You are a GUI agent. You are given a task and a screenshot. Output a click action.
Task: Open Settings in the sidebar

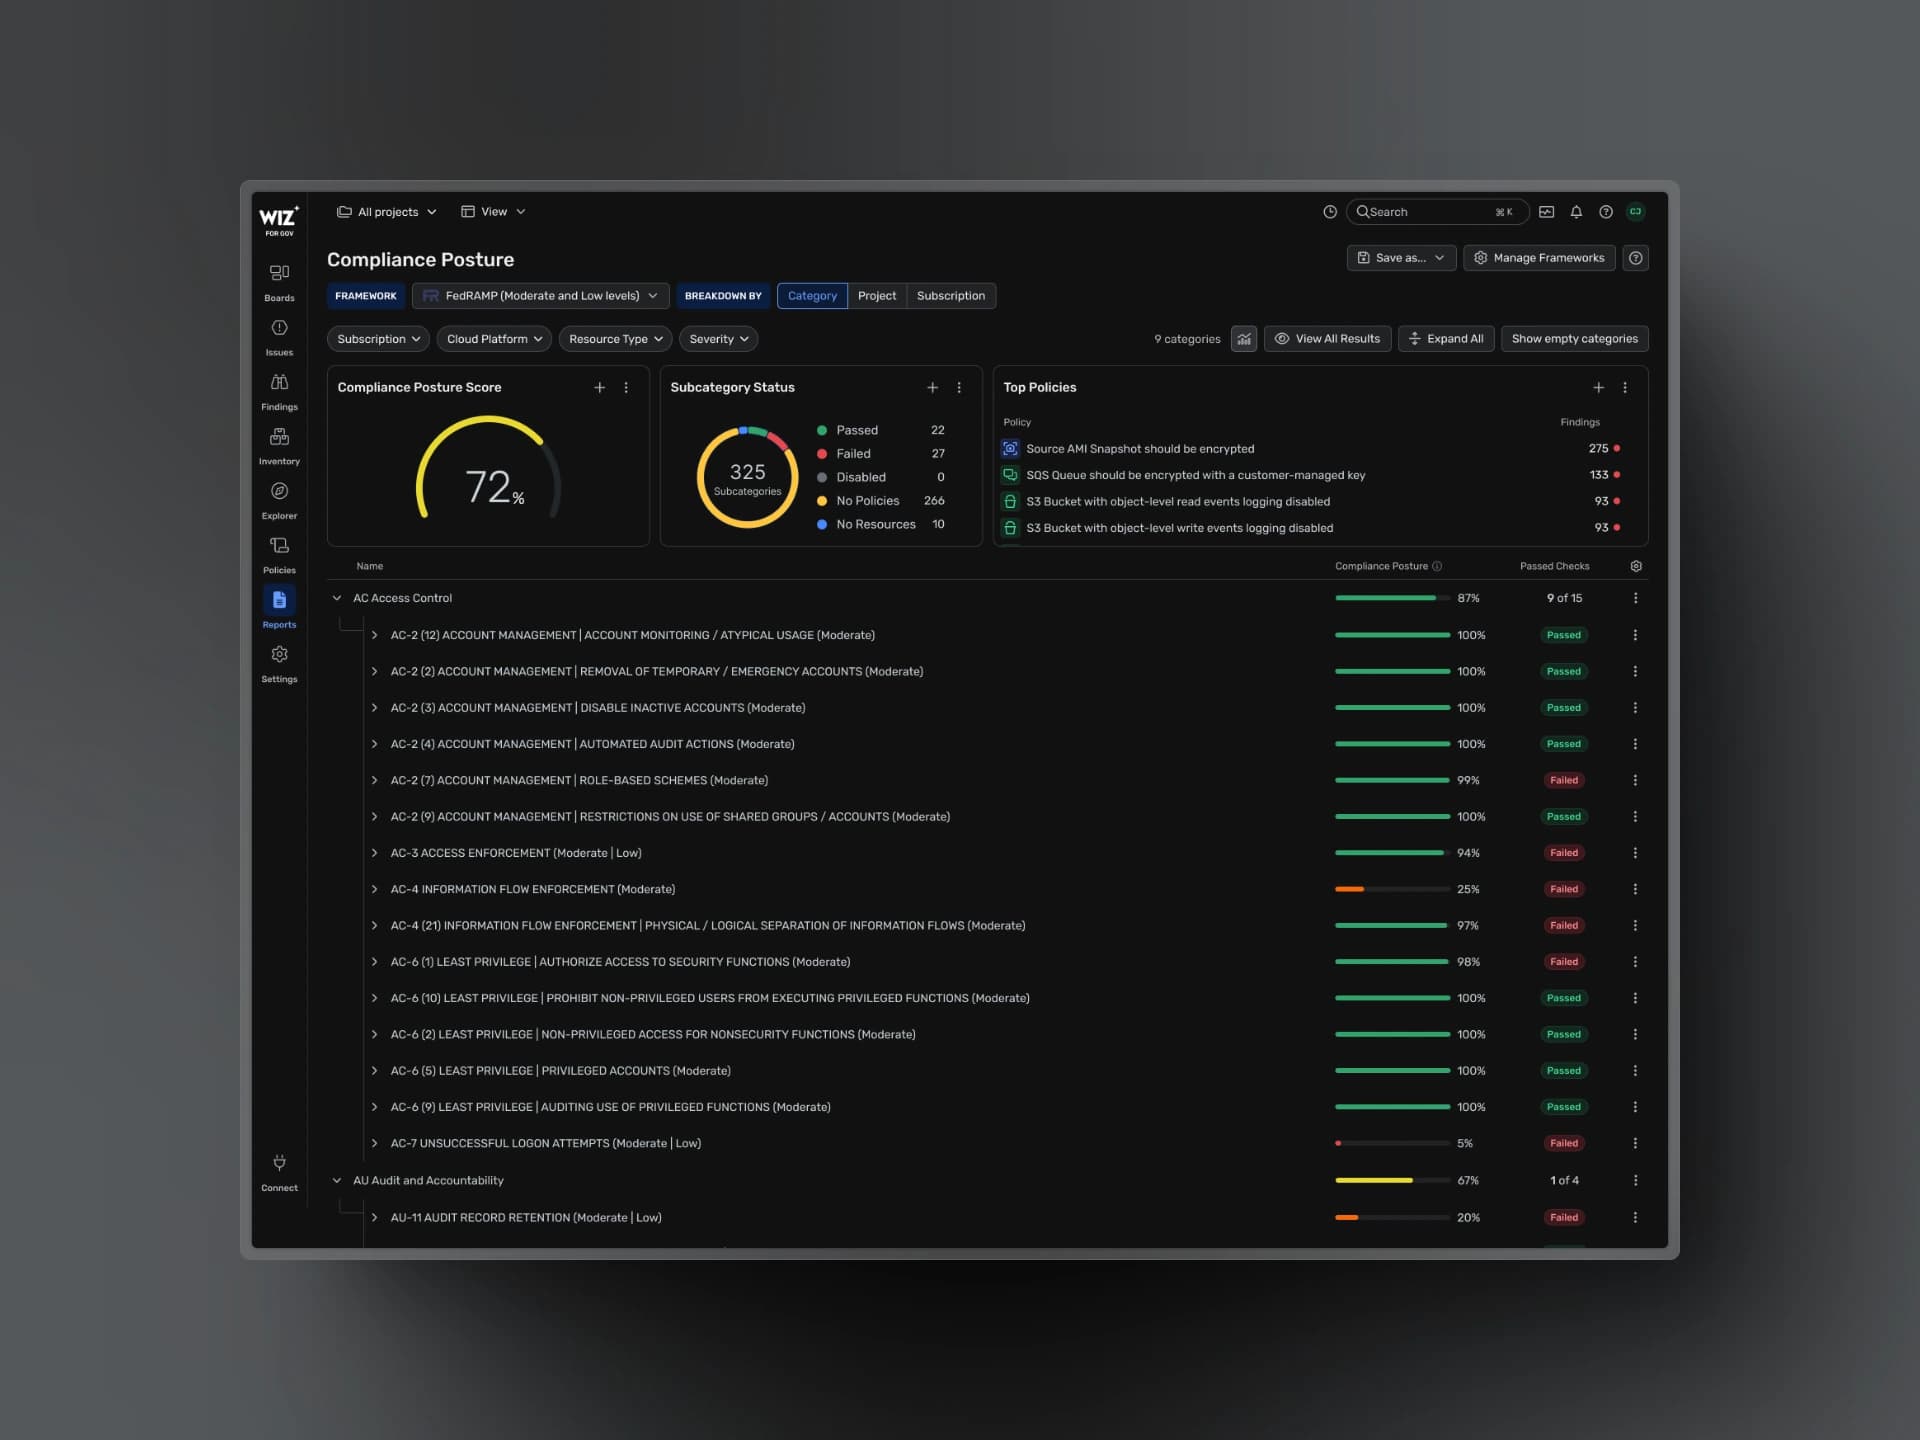pos(279,664)
